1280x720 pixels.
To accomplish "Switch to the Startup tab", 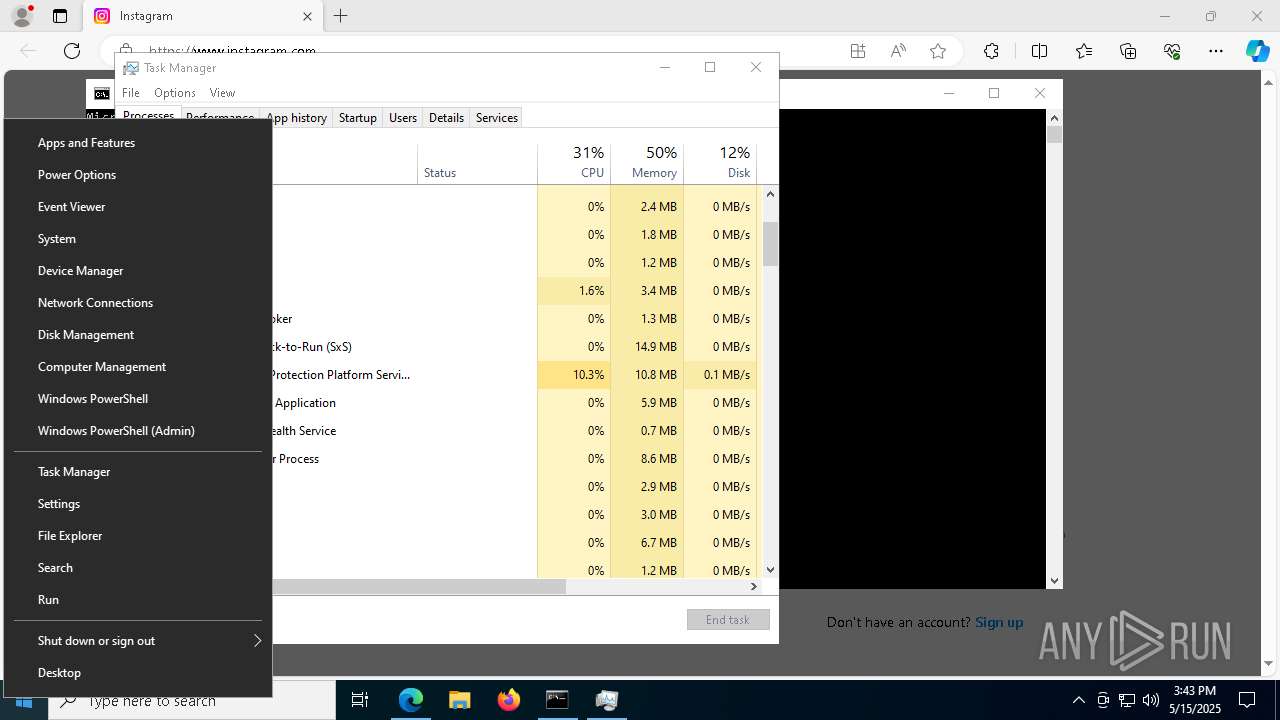I will point(358,118).
